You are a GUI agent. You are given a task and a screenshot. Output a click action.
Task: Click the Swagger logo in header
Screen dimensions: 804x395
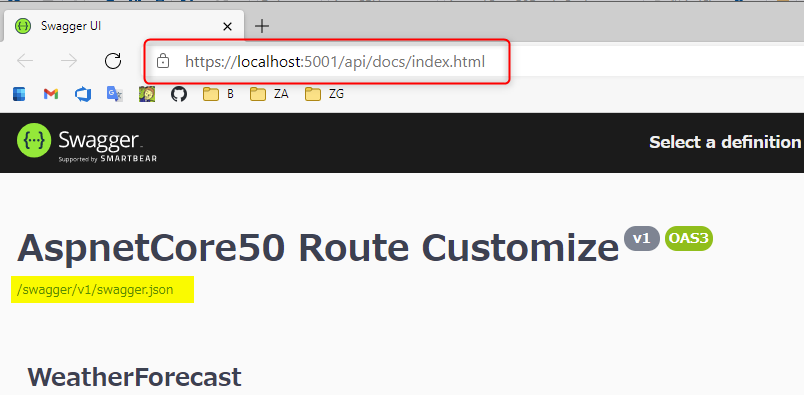pos(87,142)
